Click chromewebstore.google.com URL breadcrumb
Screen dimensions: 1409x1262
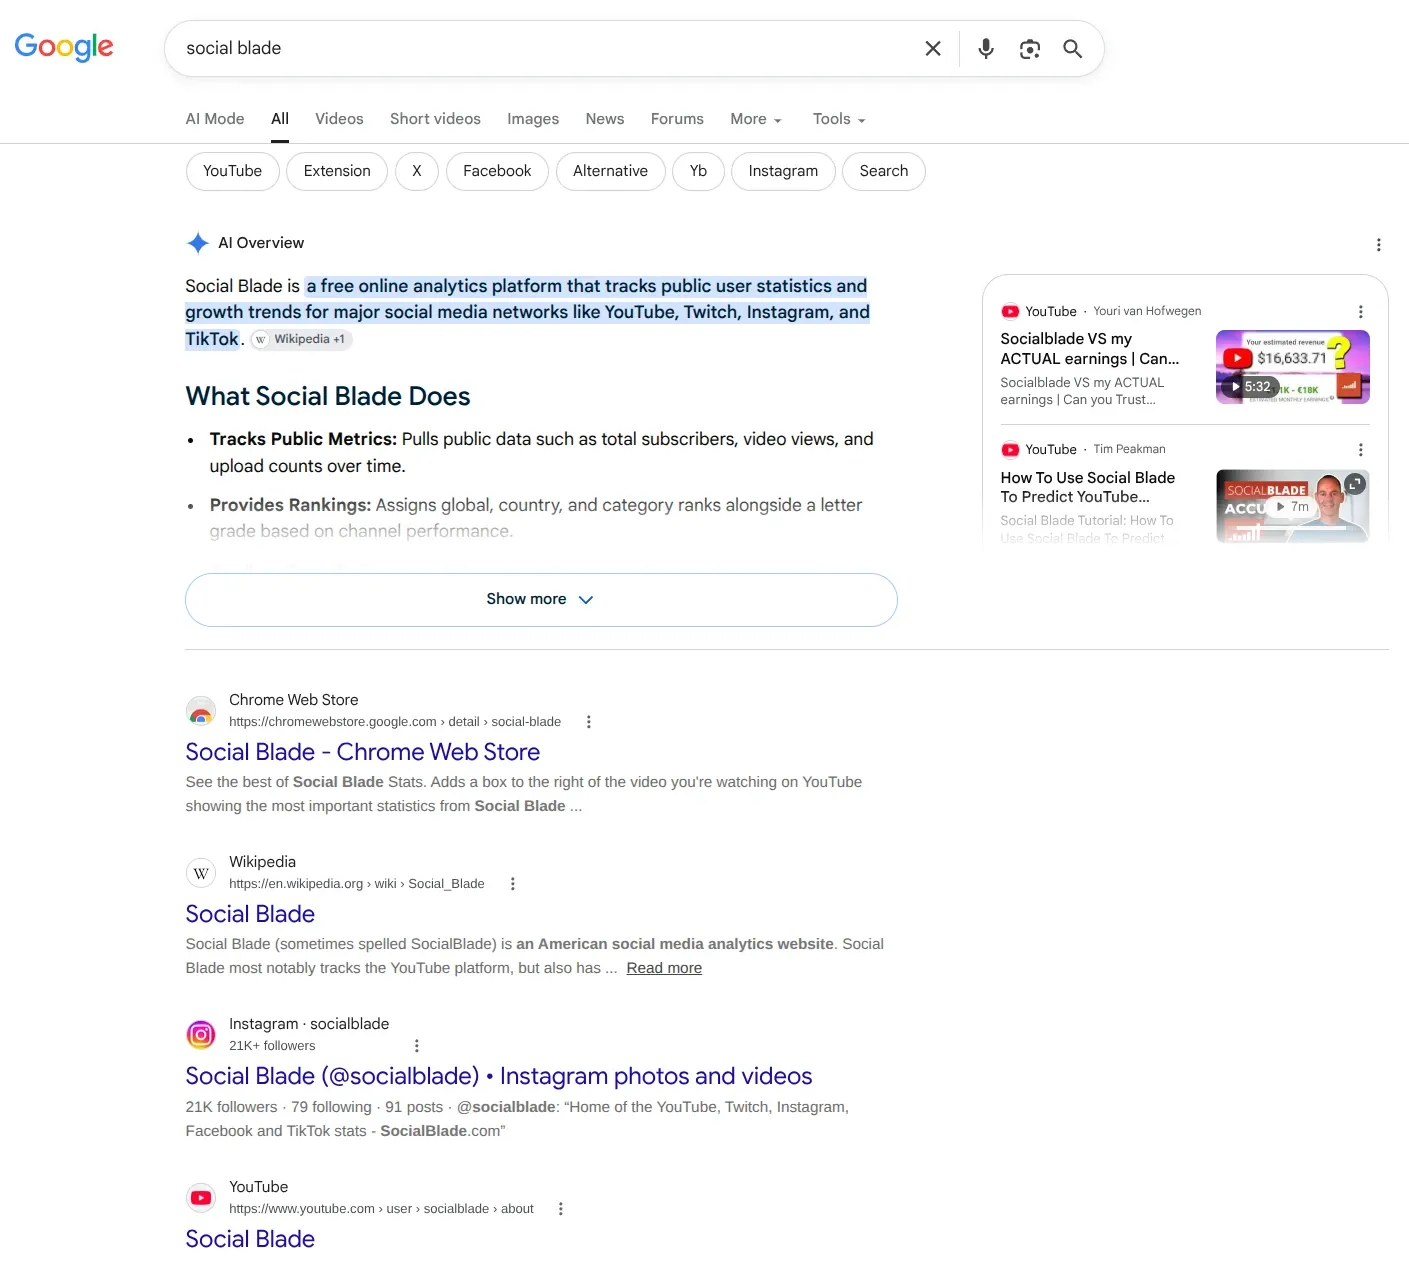pos(395,722)
